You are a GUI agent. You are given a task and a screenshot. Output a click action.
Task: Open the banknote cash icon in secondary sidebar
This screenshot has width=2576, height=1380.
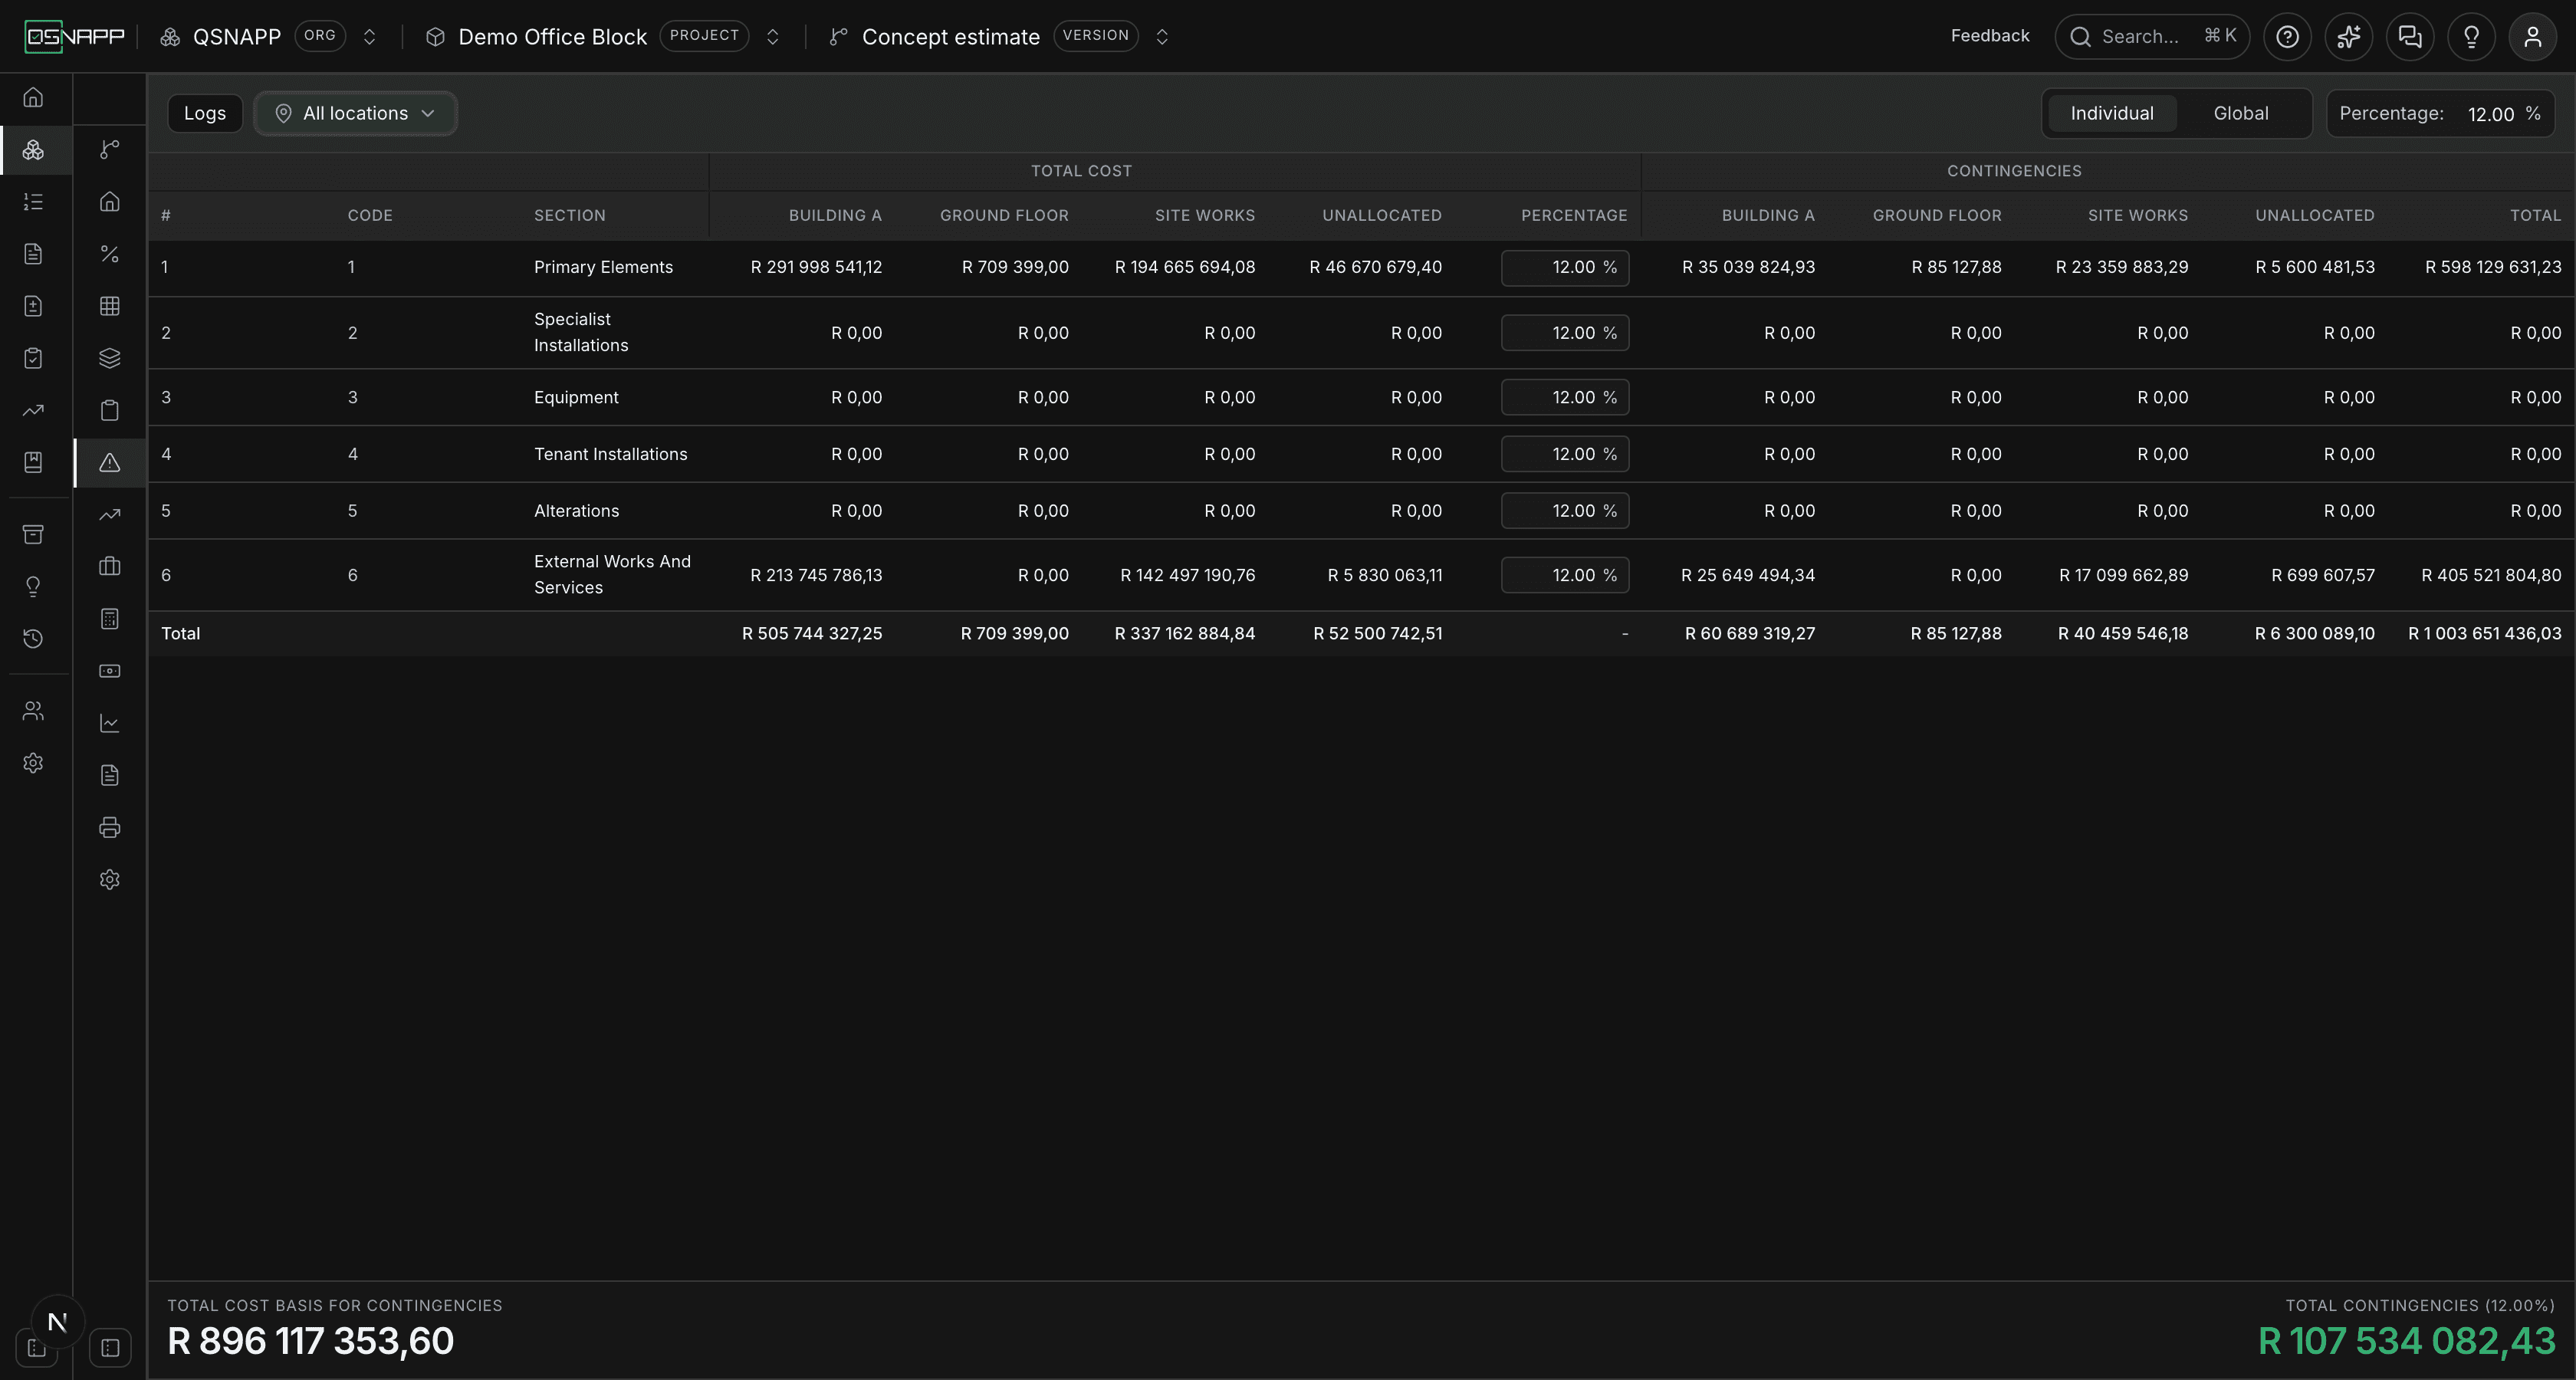[x=110, y=671]
